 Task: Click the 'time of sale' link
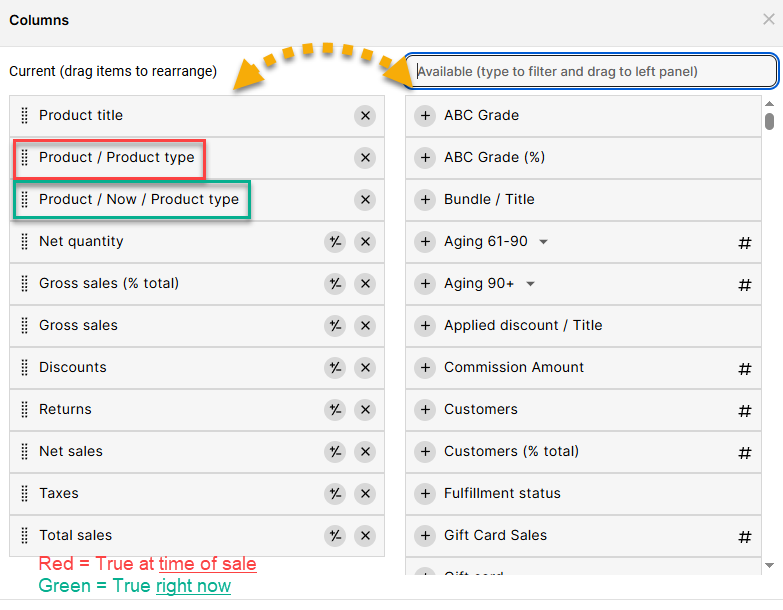click(207, 564)
